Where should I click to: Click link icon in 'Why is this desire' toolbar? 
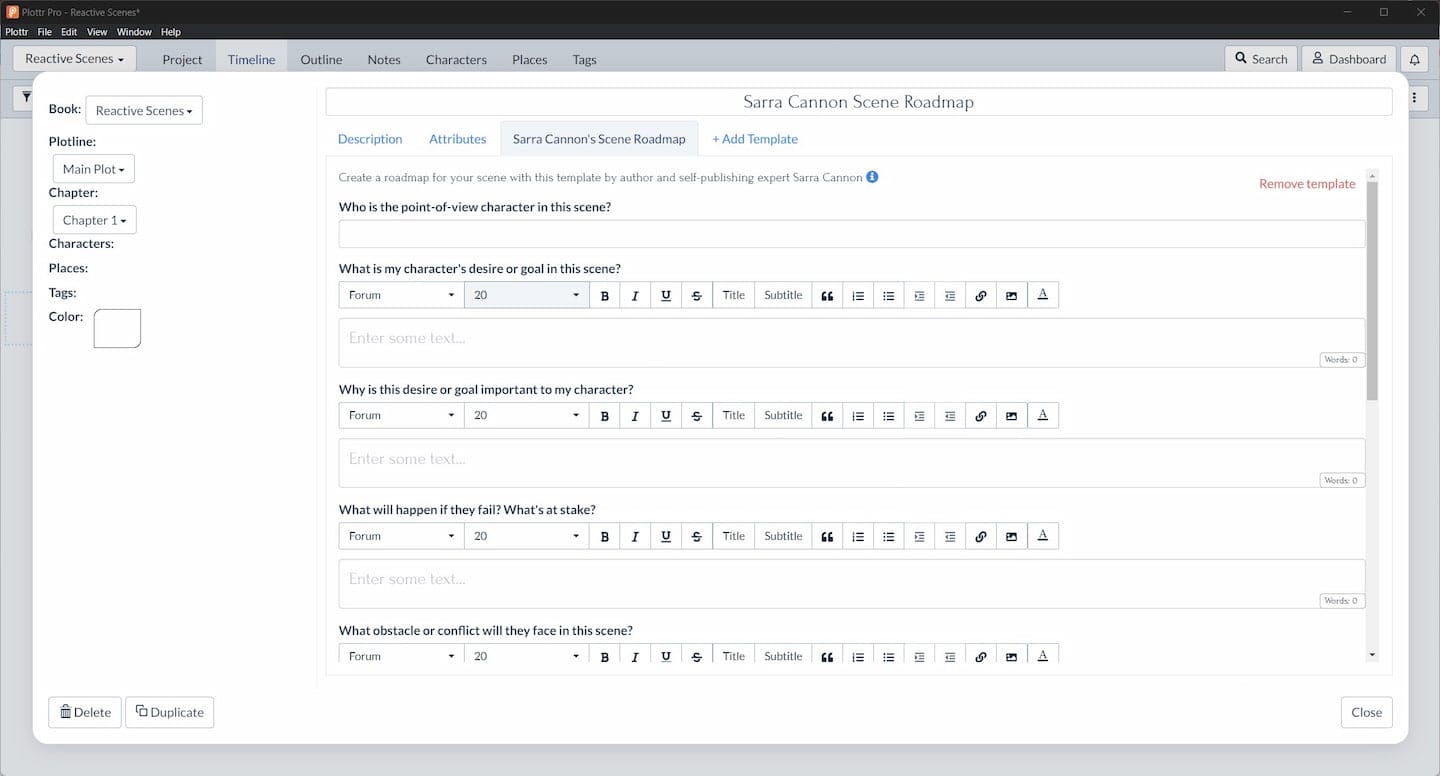981,416
